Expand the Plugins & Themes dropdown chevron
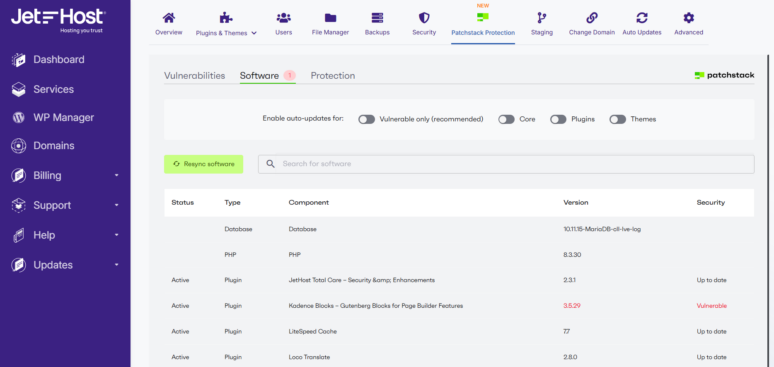The width and height of the screenshot is (774, 367). 254,33
